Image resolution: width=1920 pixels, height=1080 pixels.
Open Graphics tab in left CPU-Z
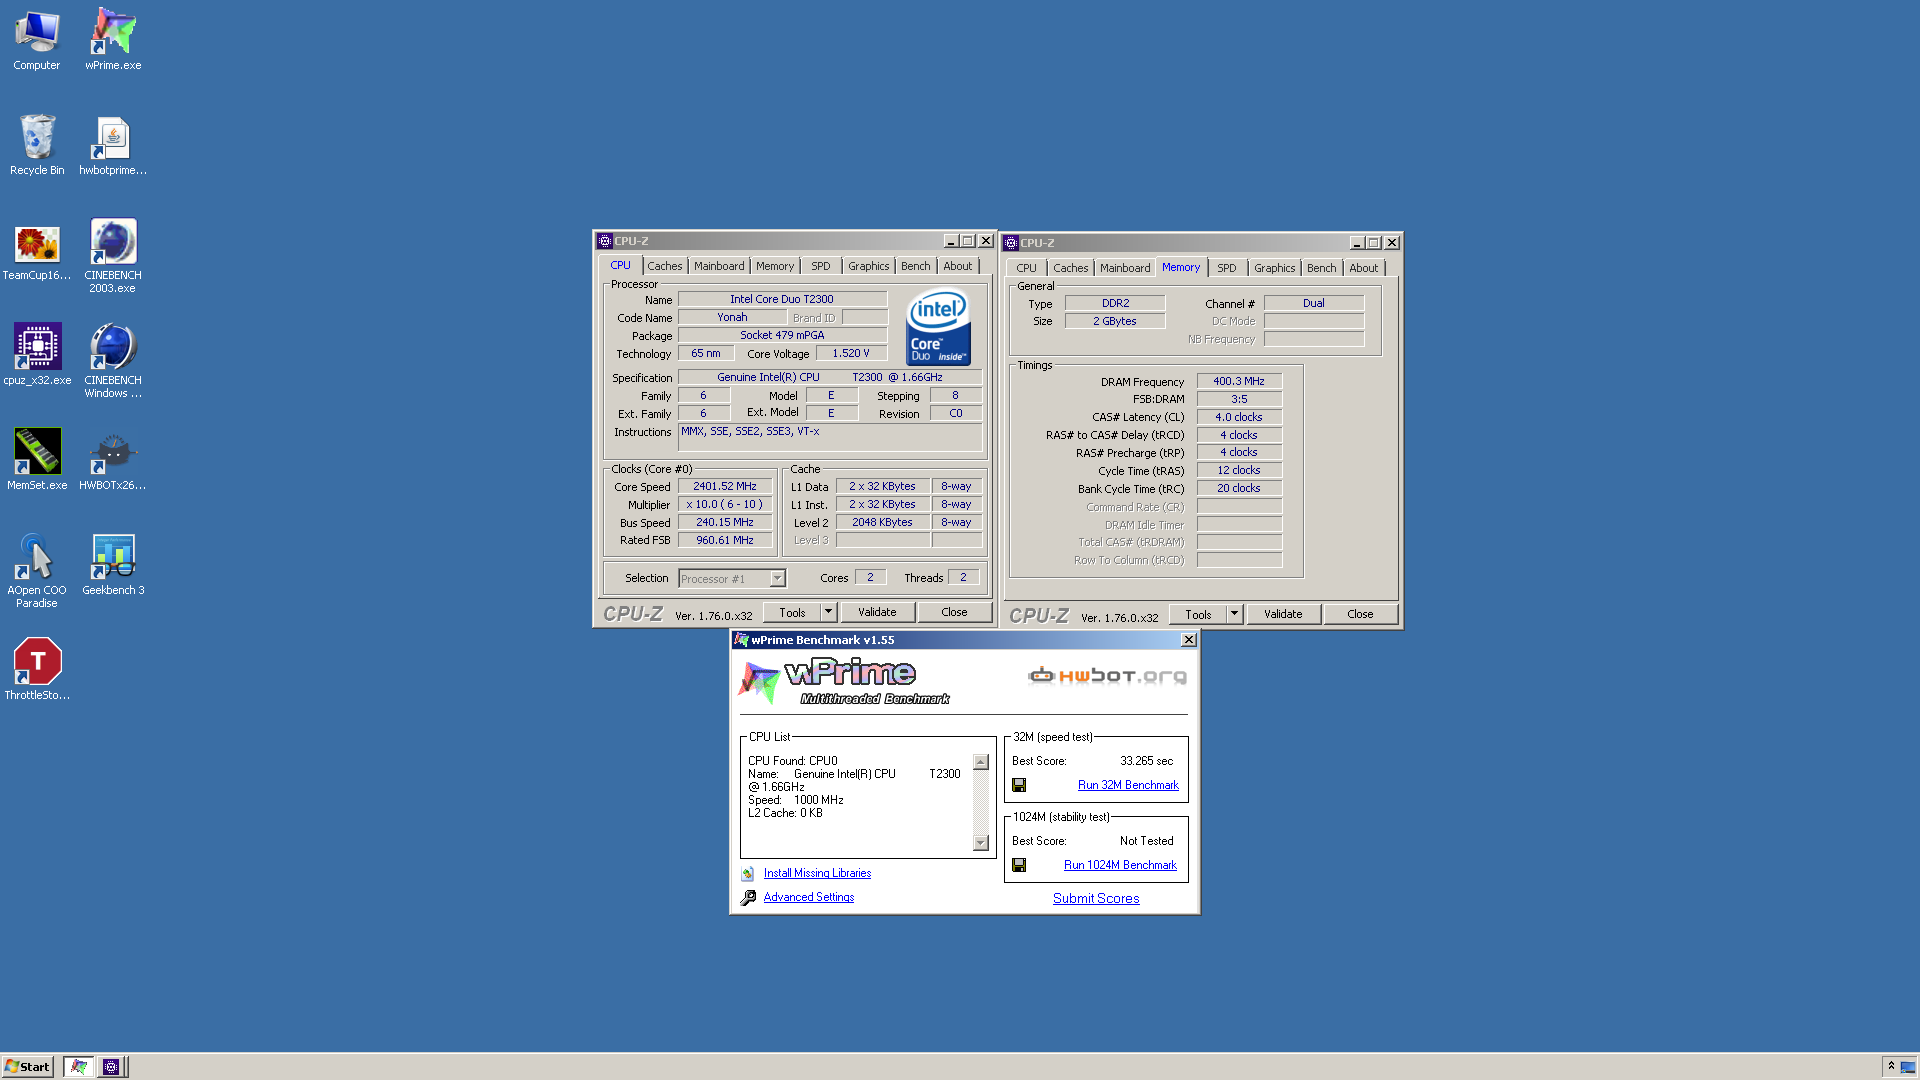click(868, 266)
